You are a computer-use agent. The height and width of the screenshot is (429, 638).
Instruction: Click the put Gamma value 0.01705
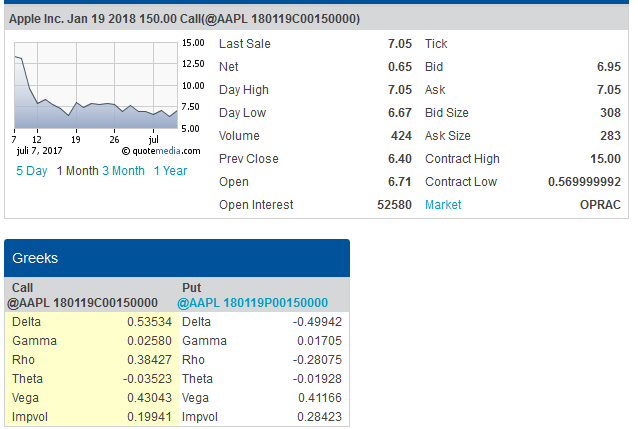pyautogui.click(x=319, y=341)
